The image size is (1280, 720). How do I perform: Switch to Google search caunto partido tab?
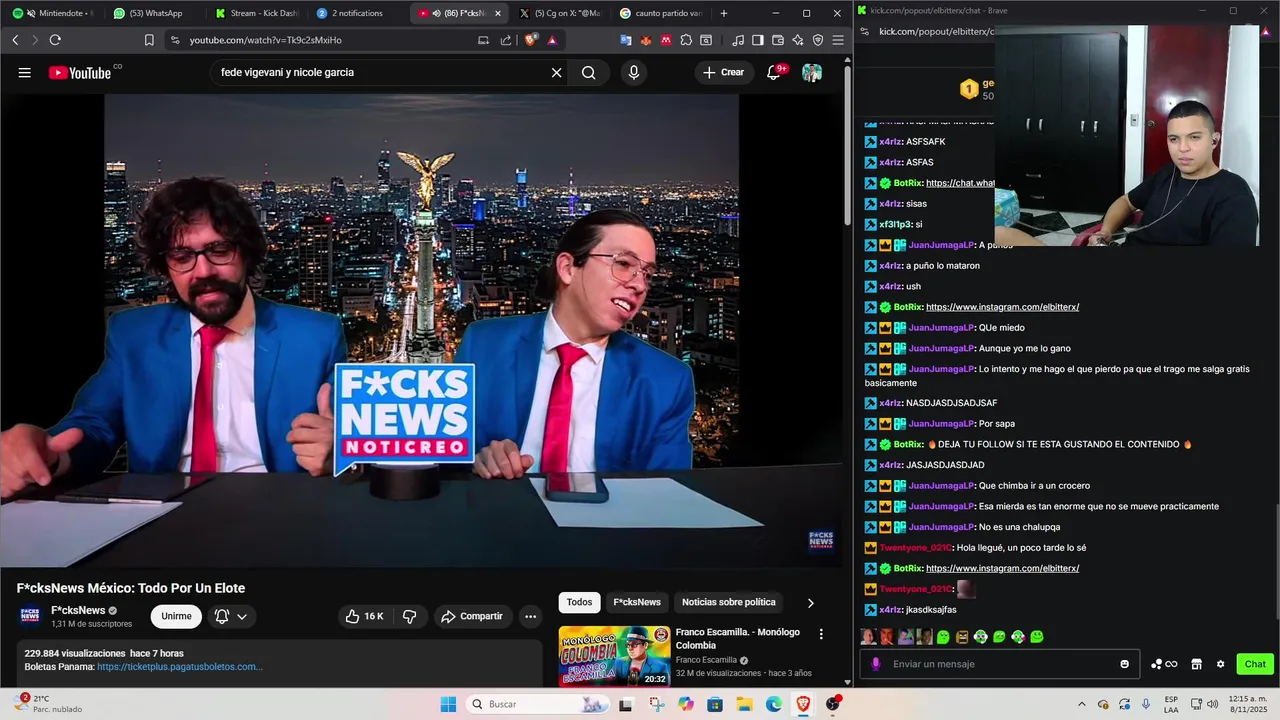tap(660, 13)
